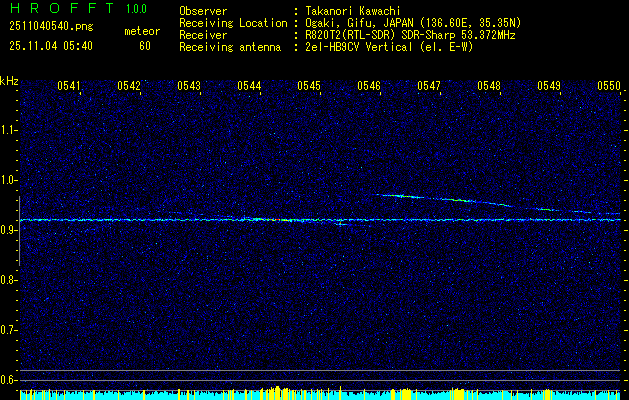629x400 pixels.
Task: Click the kHz unit label
Action: [9, 81]
